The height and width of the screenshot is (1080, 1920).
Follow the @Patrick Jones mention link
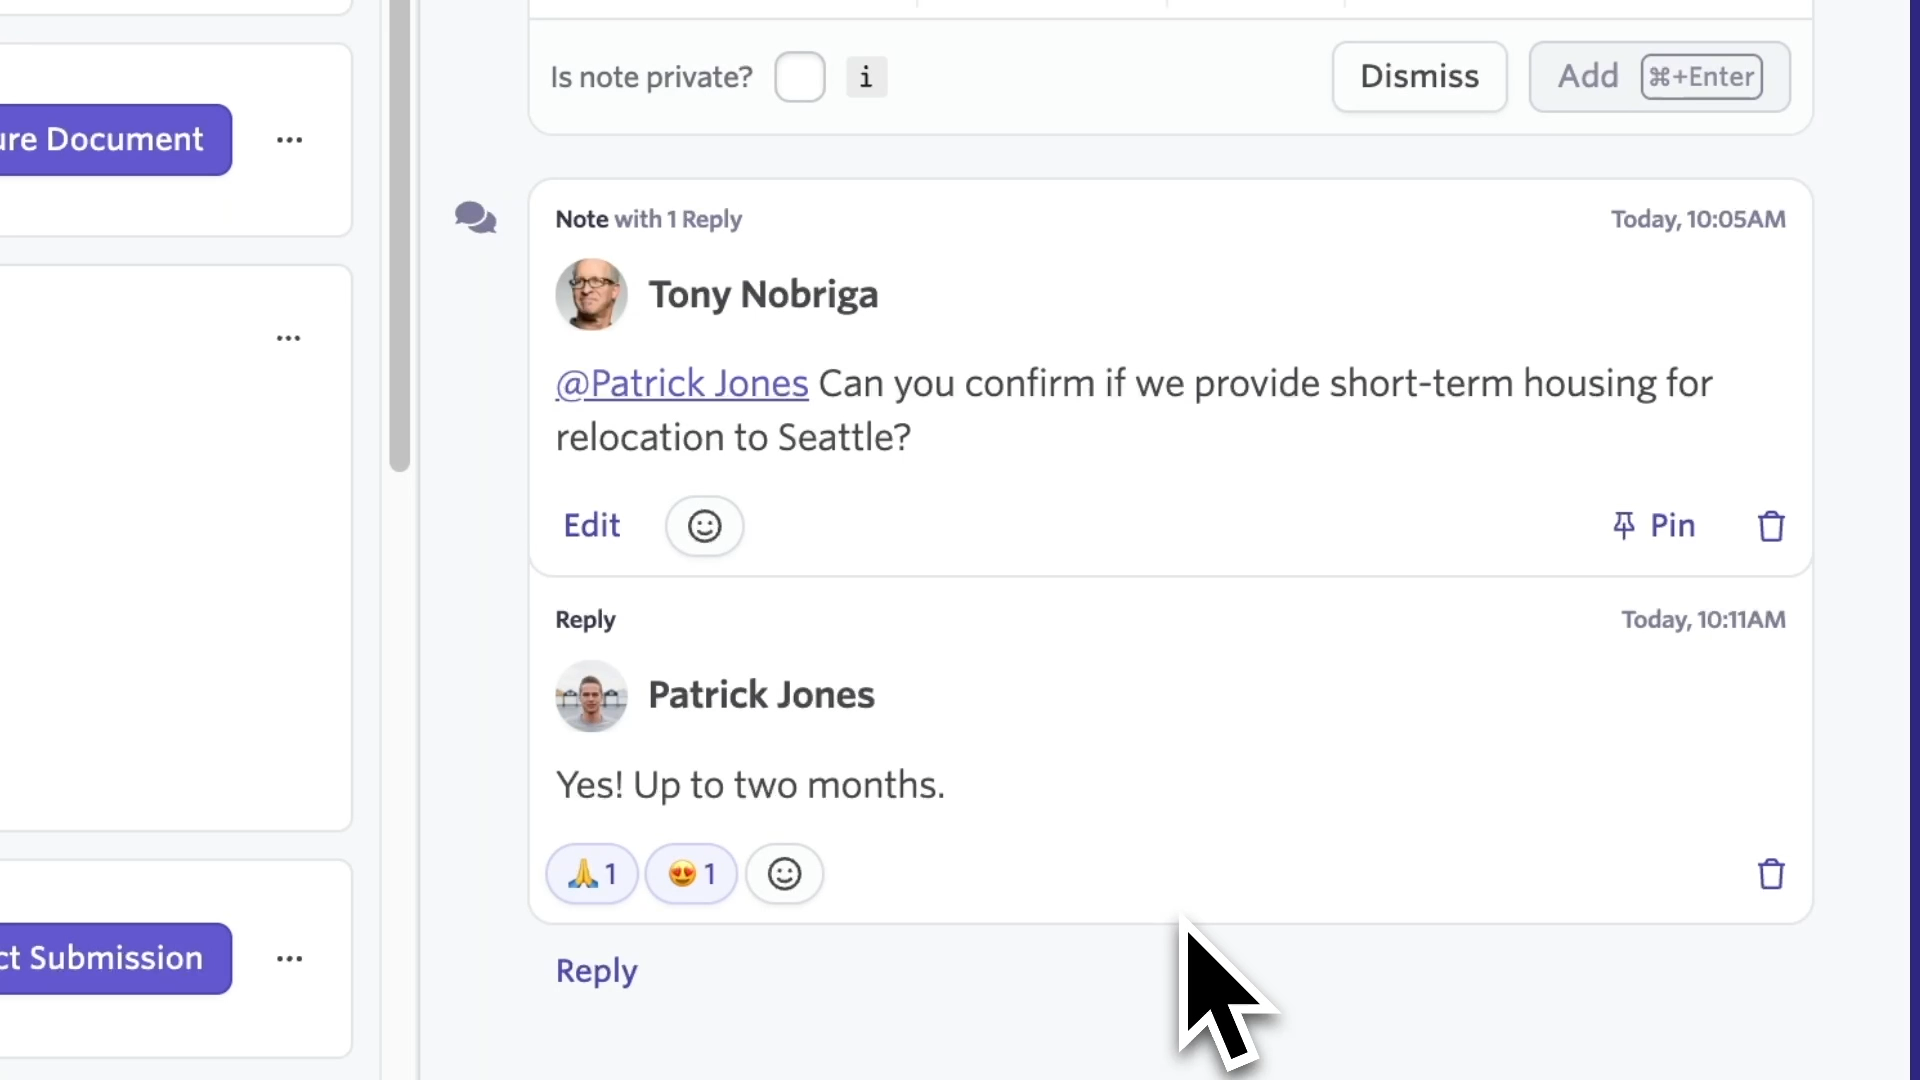682,384
